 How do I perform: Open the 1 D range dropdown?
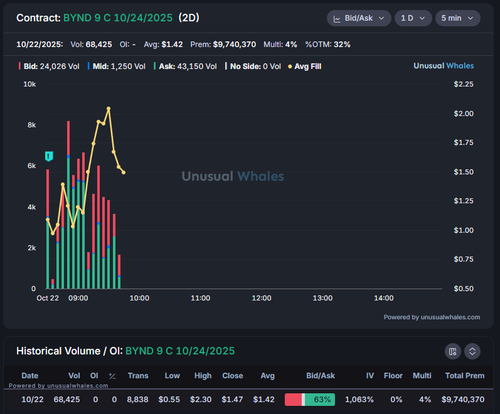(x=413, y=18)
